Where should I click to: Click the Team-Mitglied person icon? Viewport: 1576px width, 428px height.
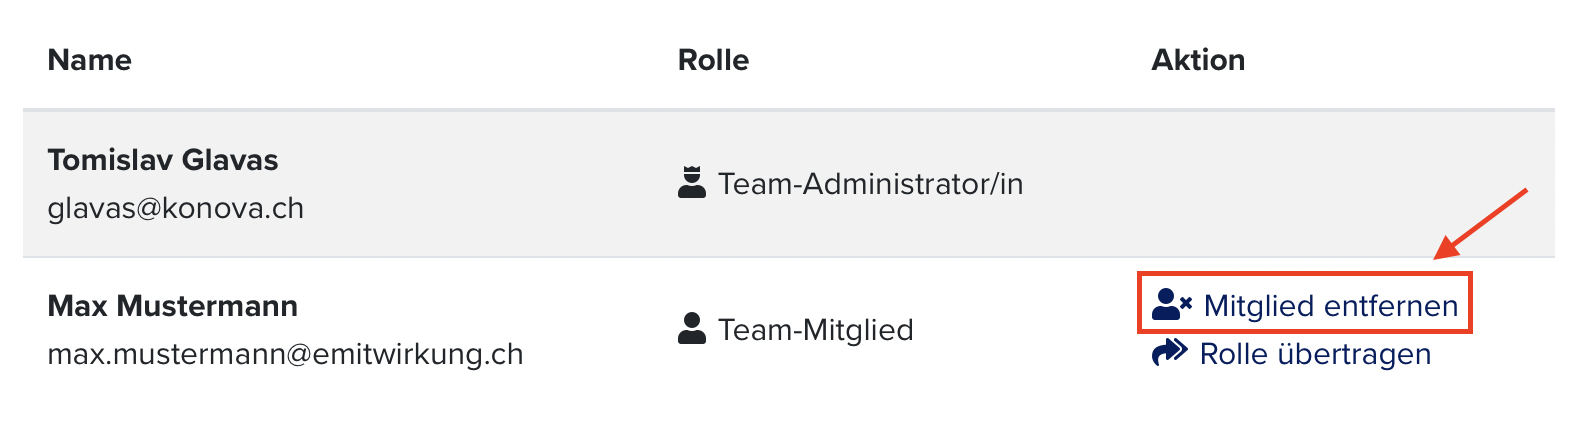pos(692,329)
